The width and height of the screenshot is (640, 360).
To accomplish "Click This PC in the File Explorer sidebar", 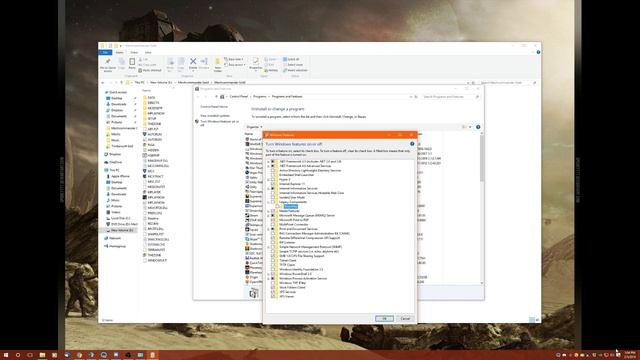I will click(x=115, y=170).
